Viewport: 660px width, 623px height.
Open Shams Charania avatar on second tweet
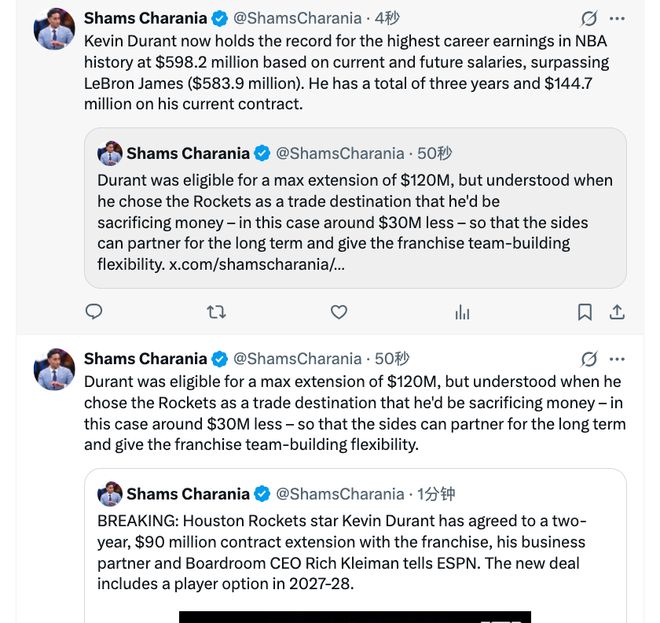(x=55, y=370)
